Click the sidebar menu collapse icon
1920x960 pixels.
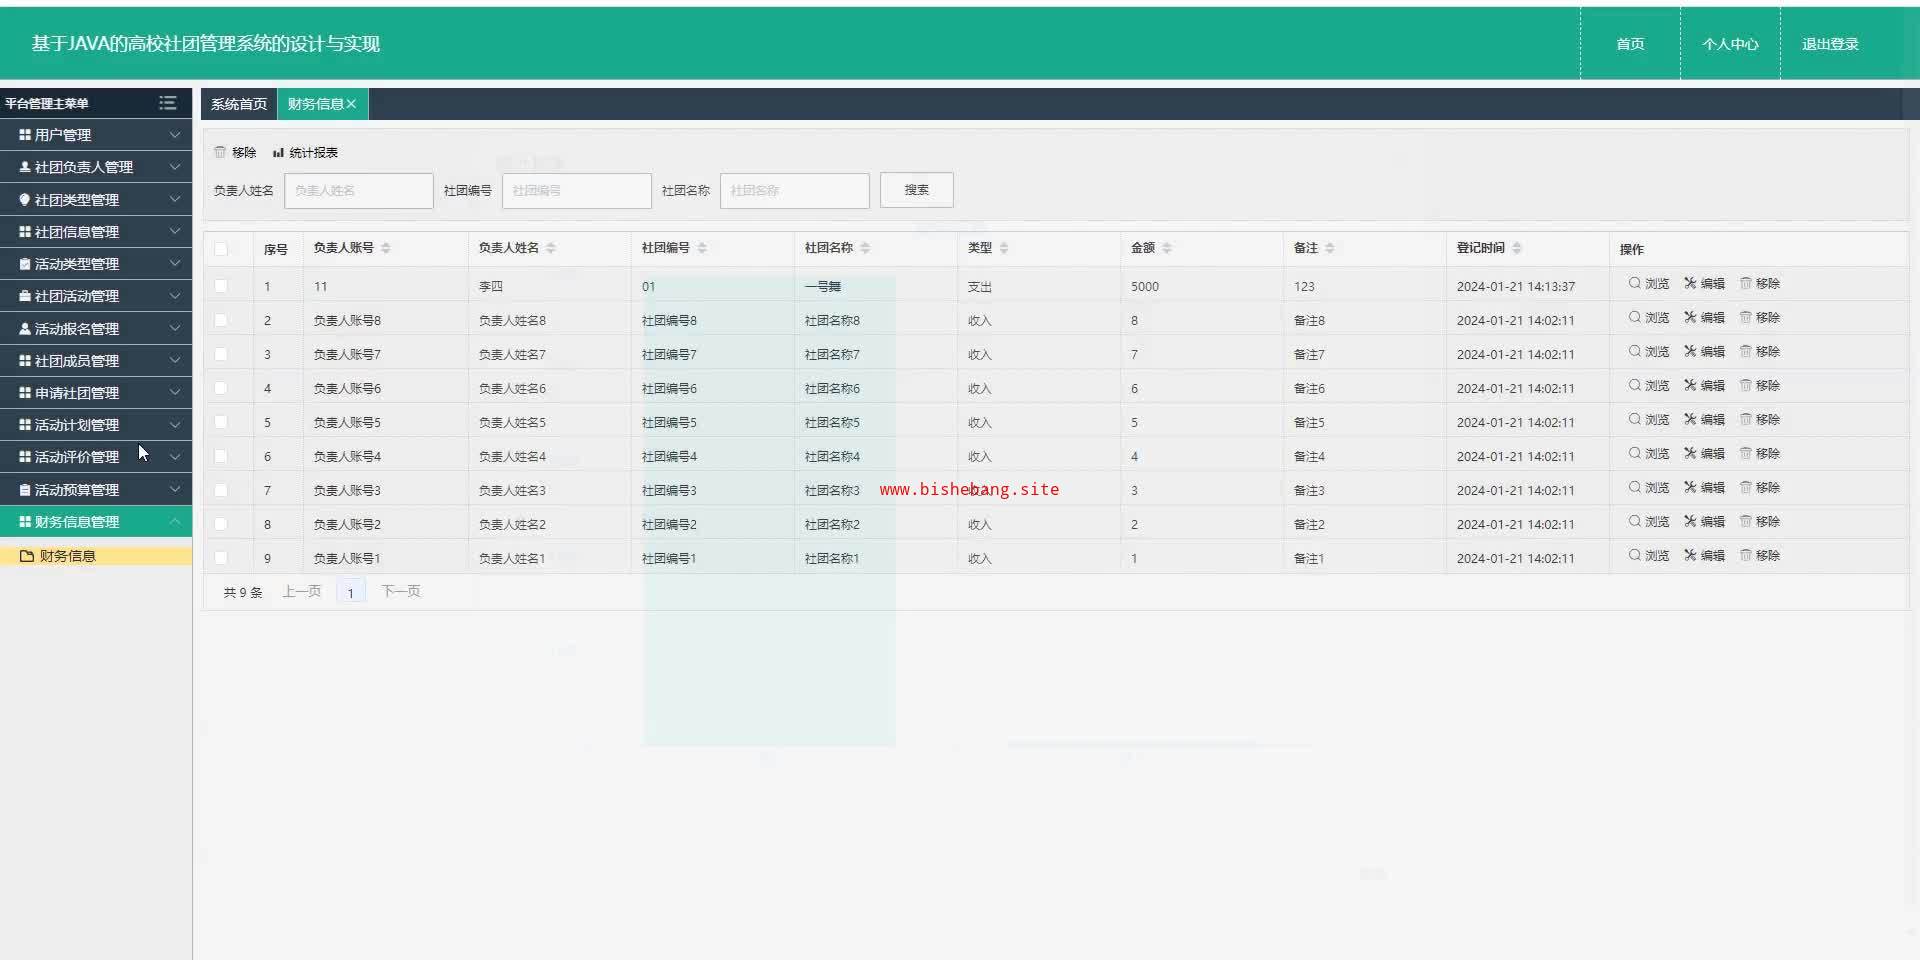(167, 103)
